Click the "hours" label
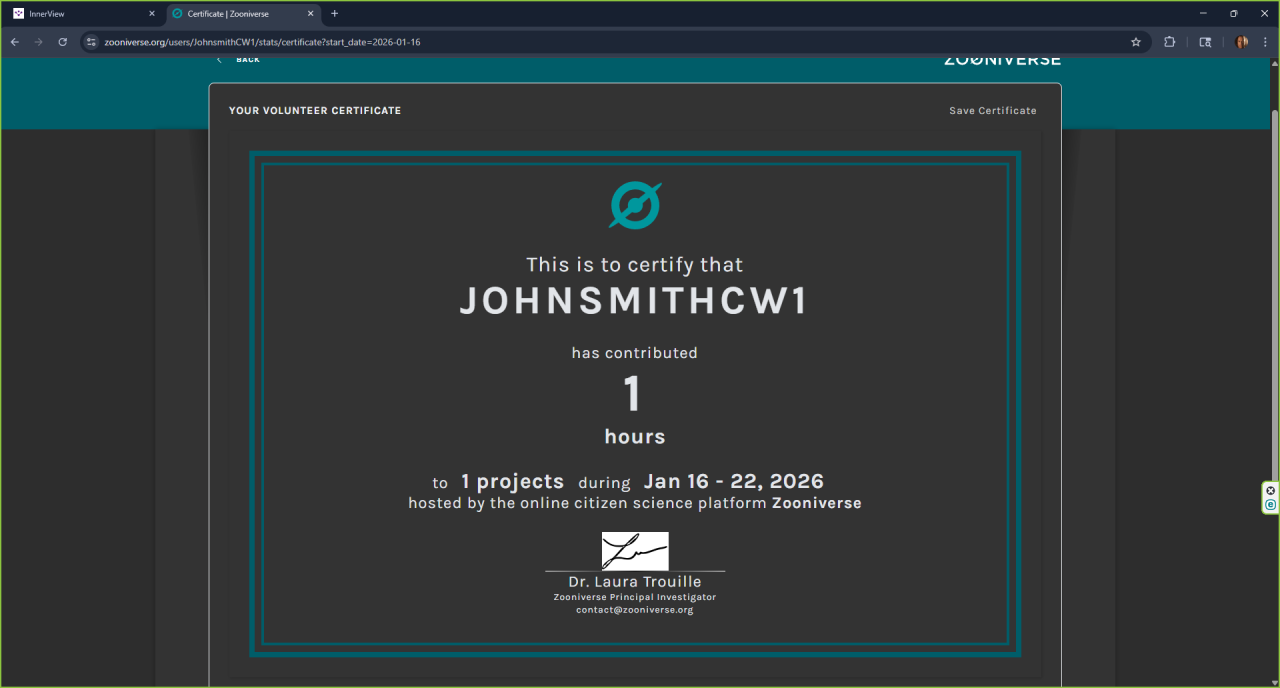This screenshot has width=1280, height=688. coord(635,437)
